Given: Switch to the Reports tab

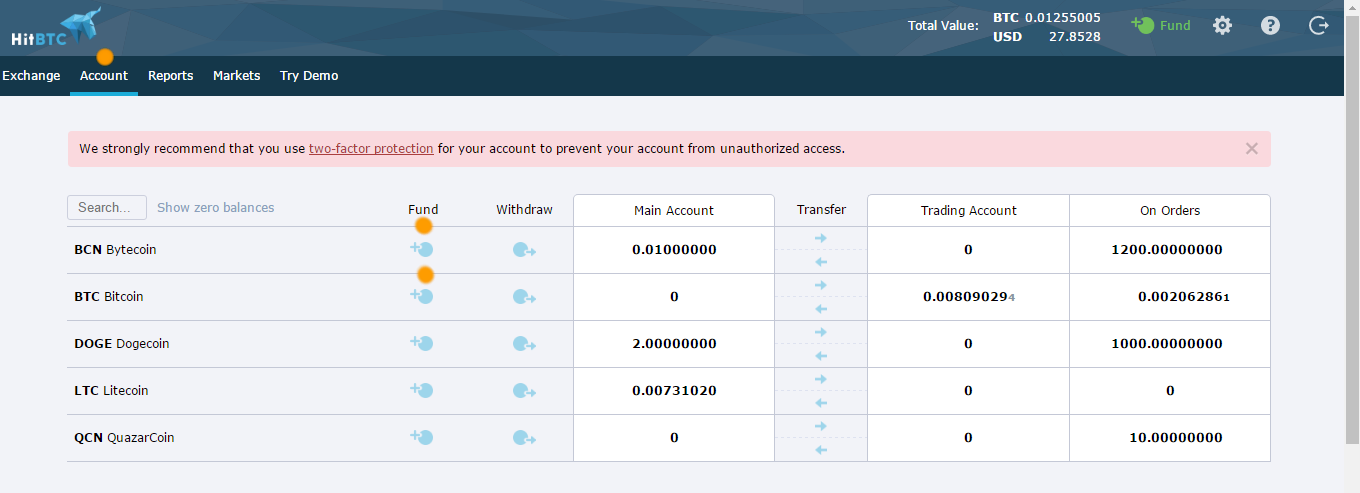Looking at the screenshot, I should pyautogui.click(x=171, y=75).
